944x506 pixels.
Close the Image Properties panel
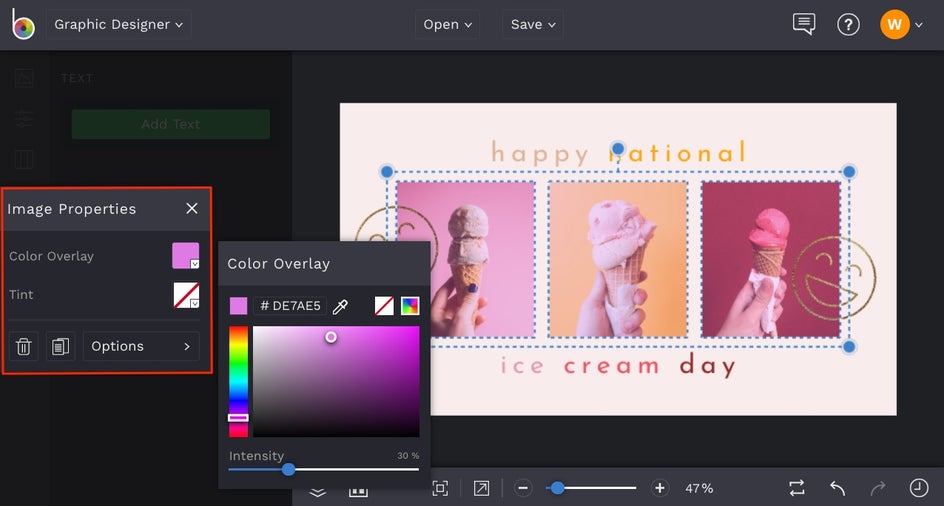[192, 208]
